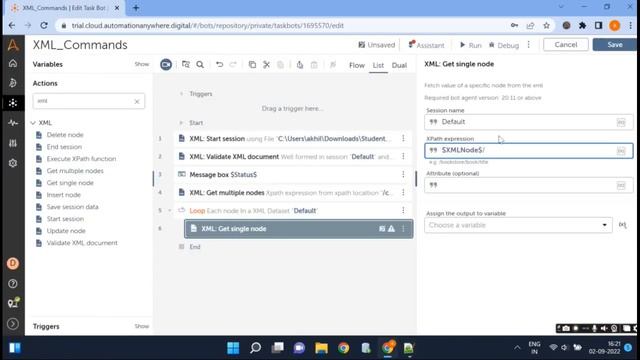The width and height of the screenshot is (640, 360).
Task: Save the bot
Action: [x=615, y=44]
